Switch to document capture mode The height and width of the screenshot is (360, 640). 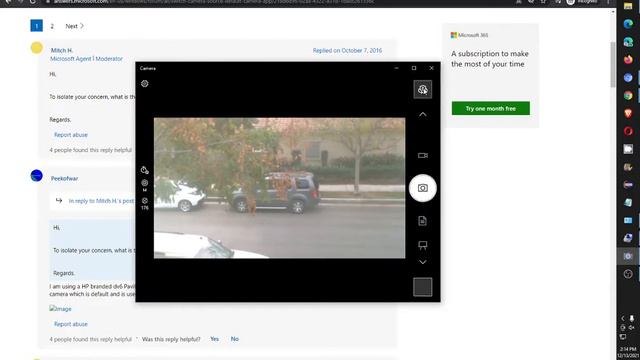(422, 221)
